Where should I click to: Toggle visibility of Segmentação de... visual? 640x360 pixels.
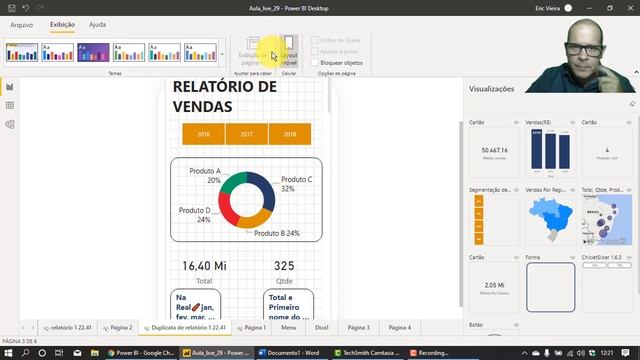point(516,190)
